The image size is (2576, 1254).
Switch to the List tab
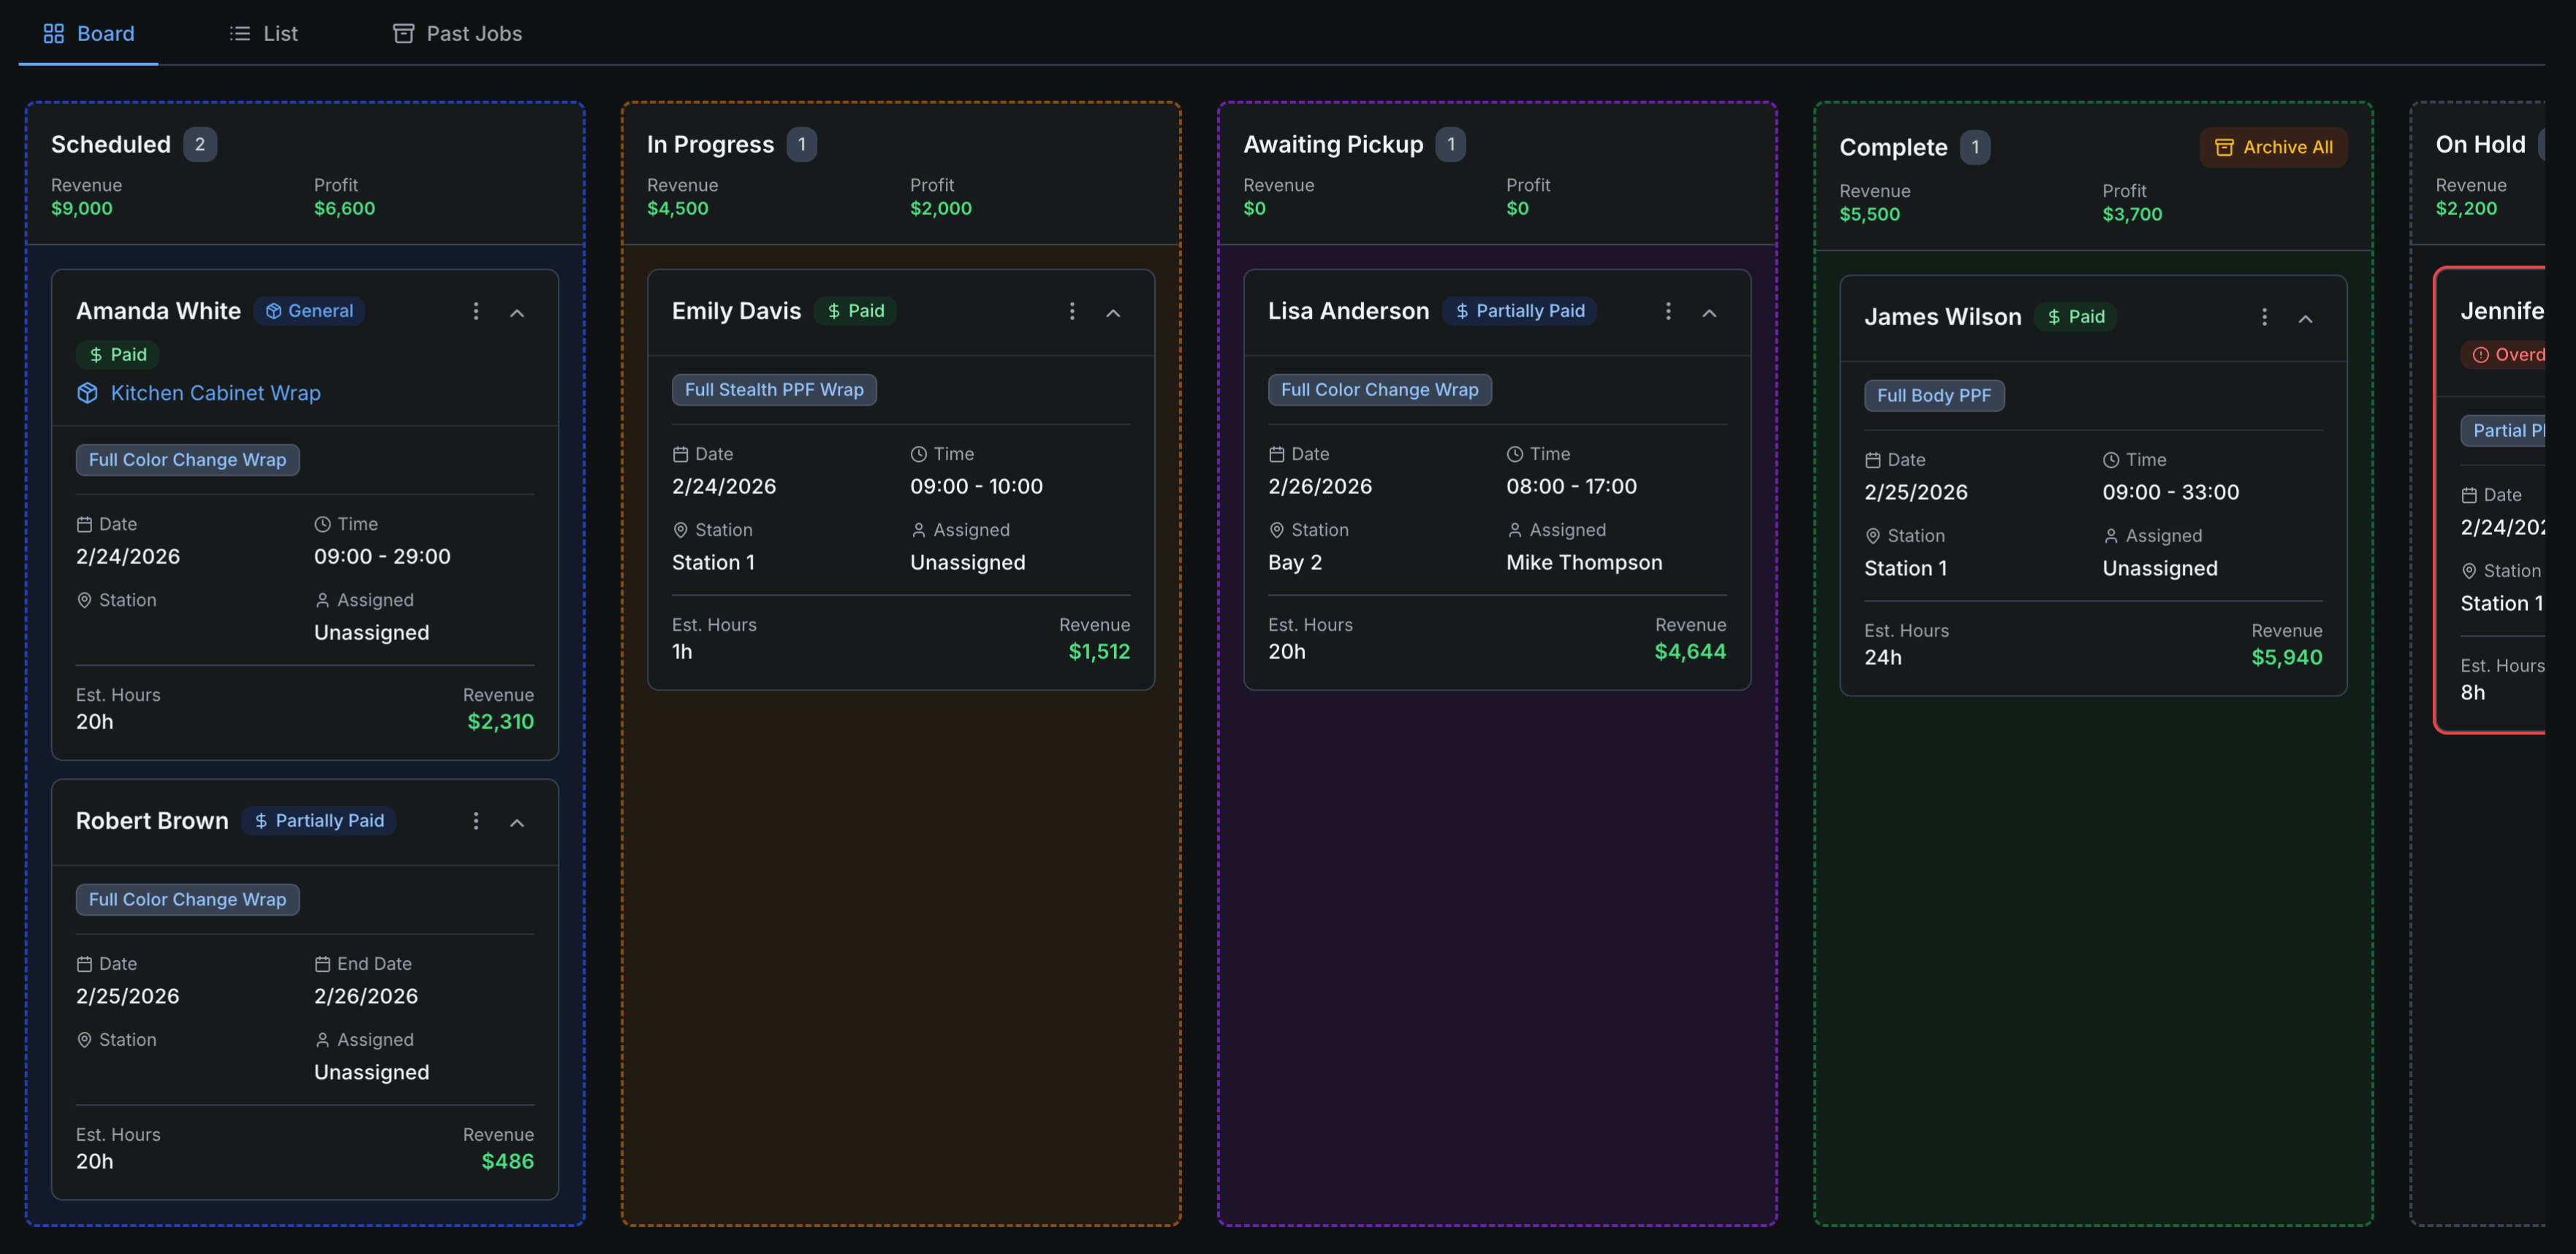[x=264, y=34]
